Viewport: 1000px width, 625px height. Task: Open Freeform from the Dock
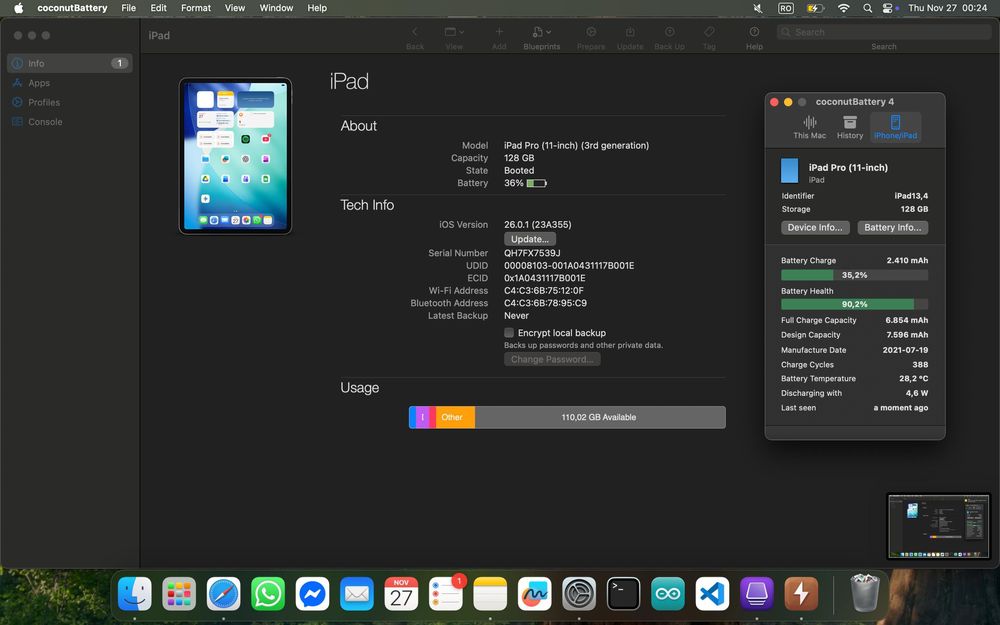click(534, 594)
